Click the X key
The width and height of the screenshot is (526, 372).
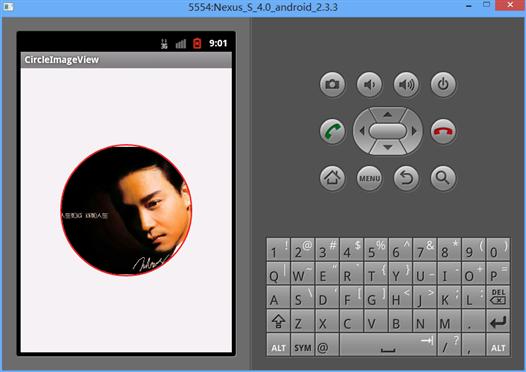(x=327, y=321)
